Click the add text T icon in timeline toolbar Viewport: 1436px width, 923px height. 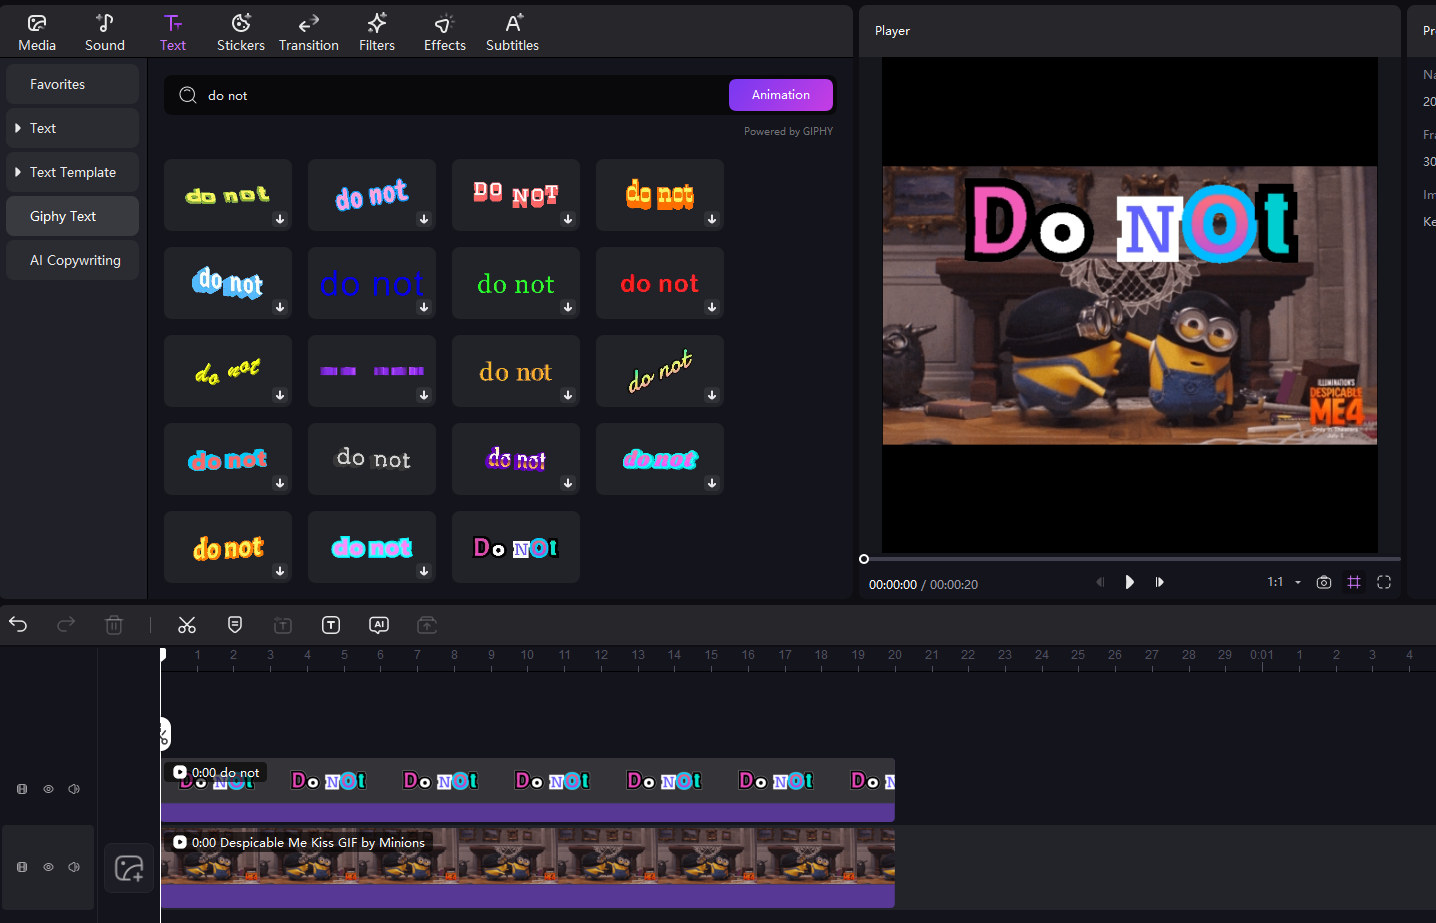point(331,625)
